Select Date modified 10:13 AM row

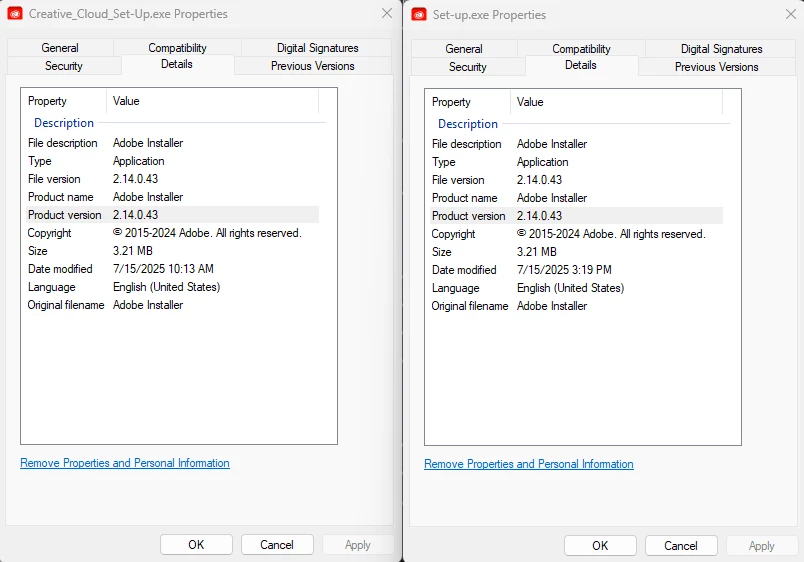point(172,269)
